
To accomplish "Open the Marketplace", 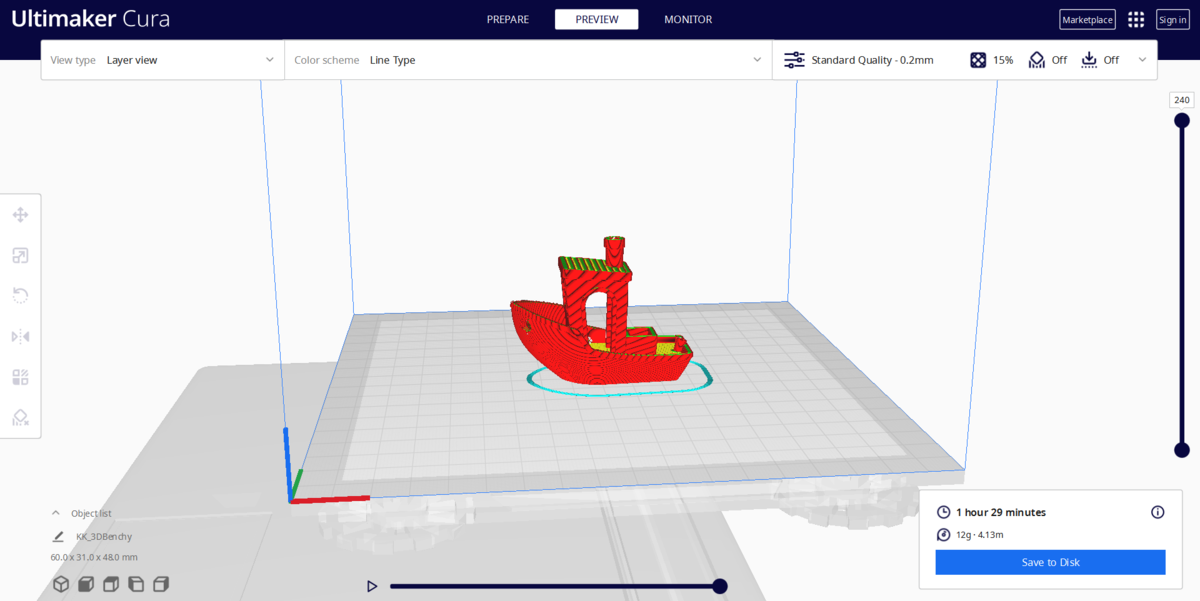I will click(x=1087, y=20).
